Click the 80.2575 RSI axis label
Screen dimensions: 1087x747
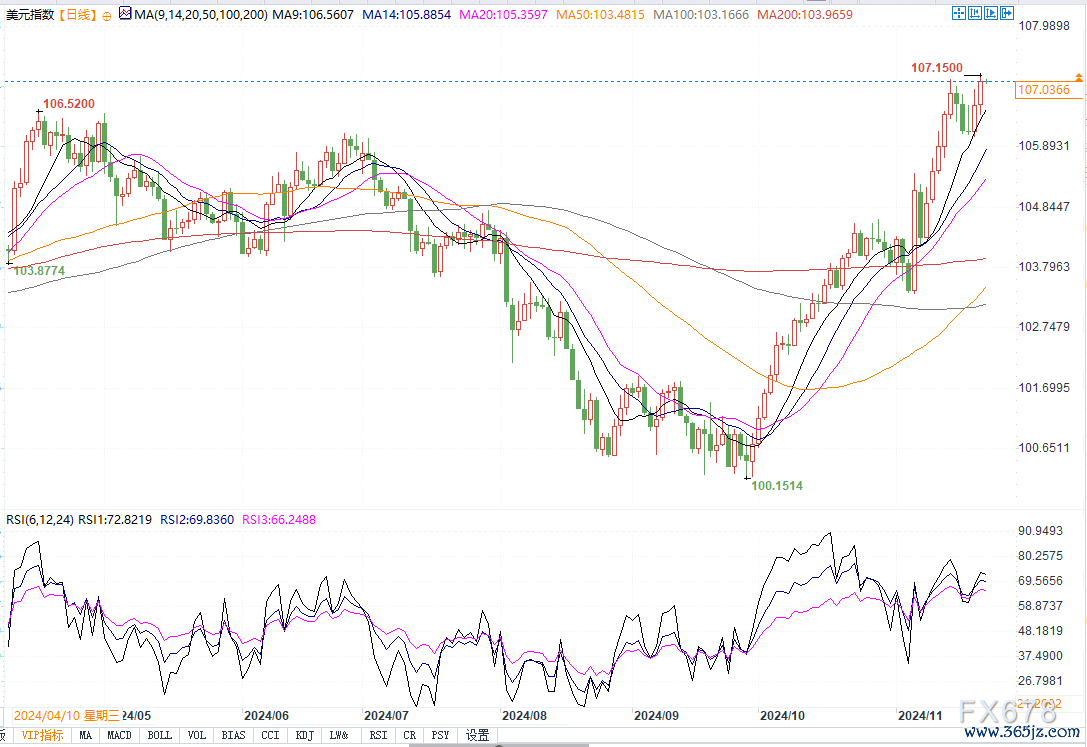coord(1041,556)
